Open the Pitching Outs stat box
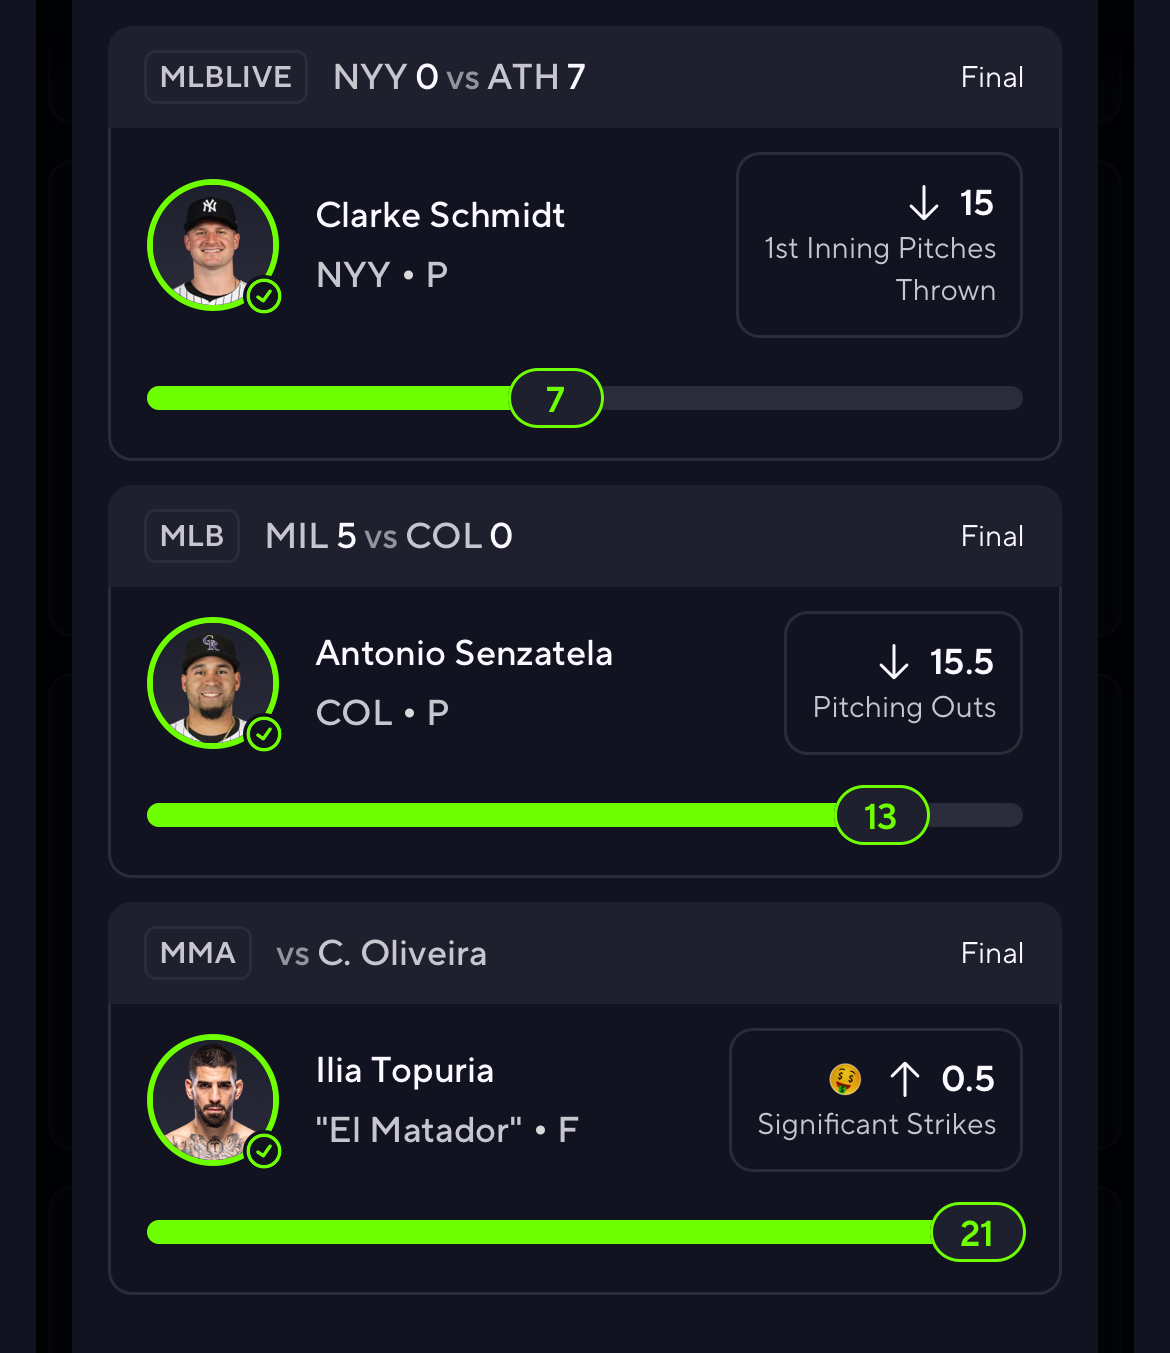Viewport: 1170px width, 1353px height. (x=903, y=683)
